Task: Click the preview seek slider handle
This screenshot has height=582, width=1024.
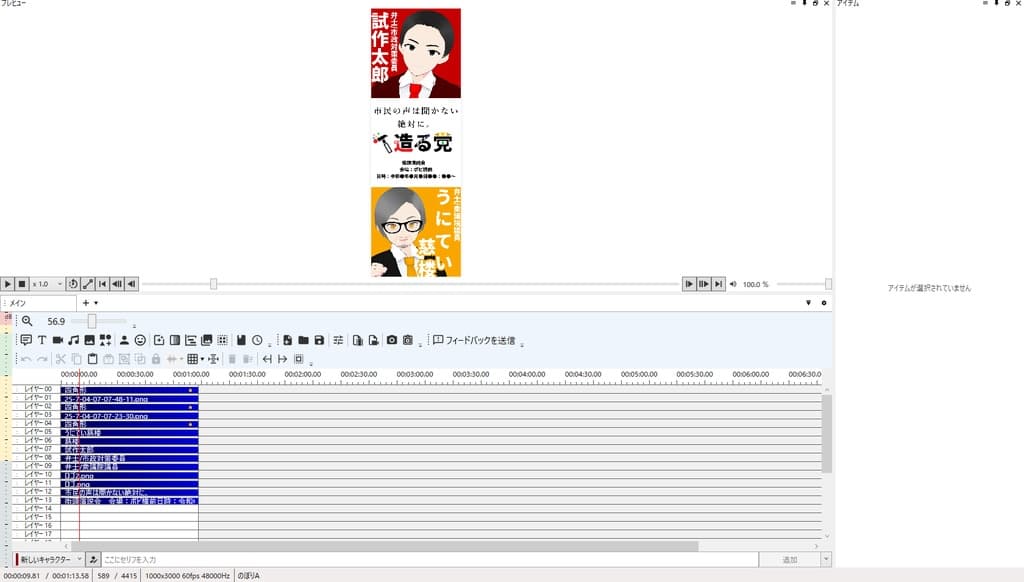Action: [x=214, y=284]
